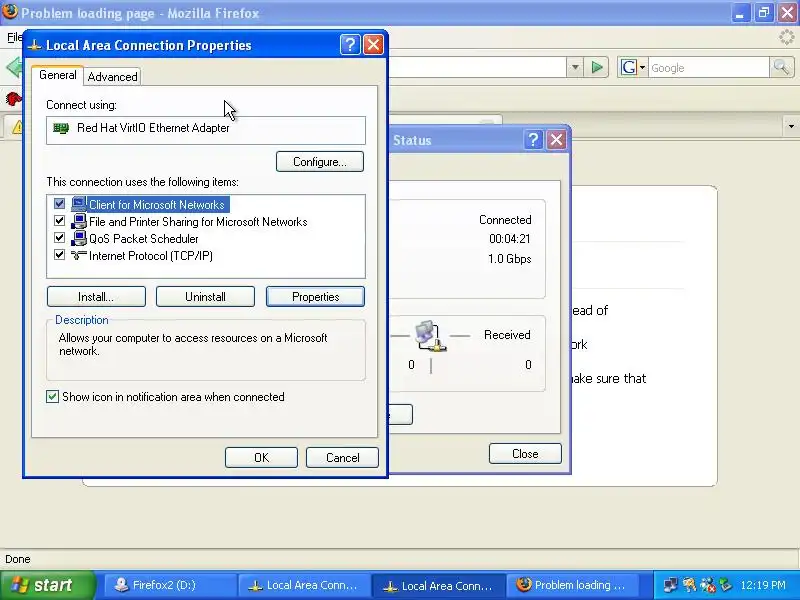Click the Configure... button

320,162
